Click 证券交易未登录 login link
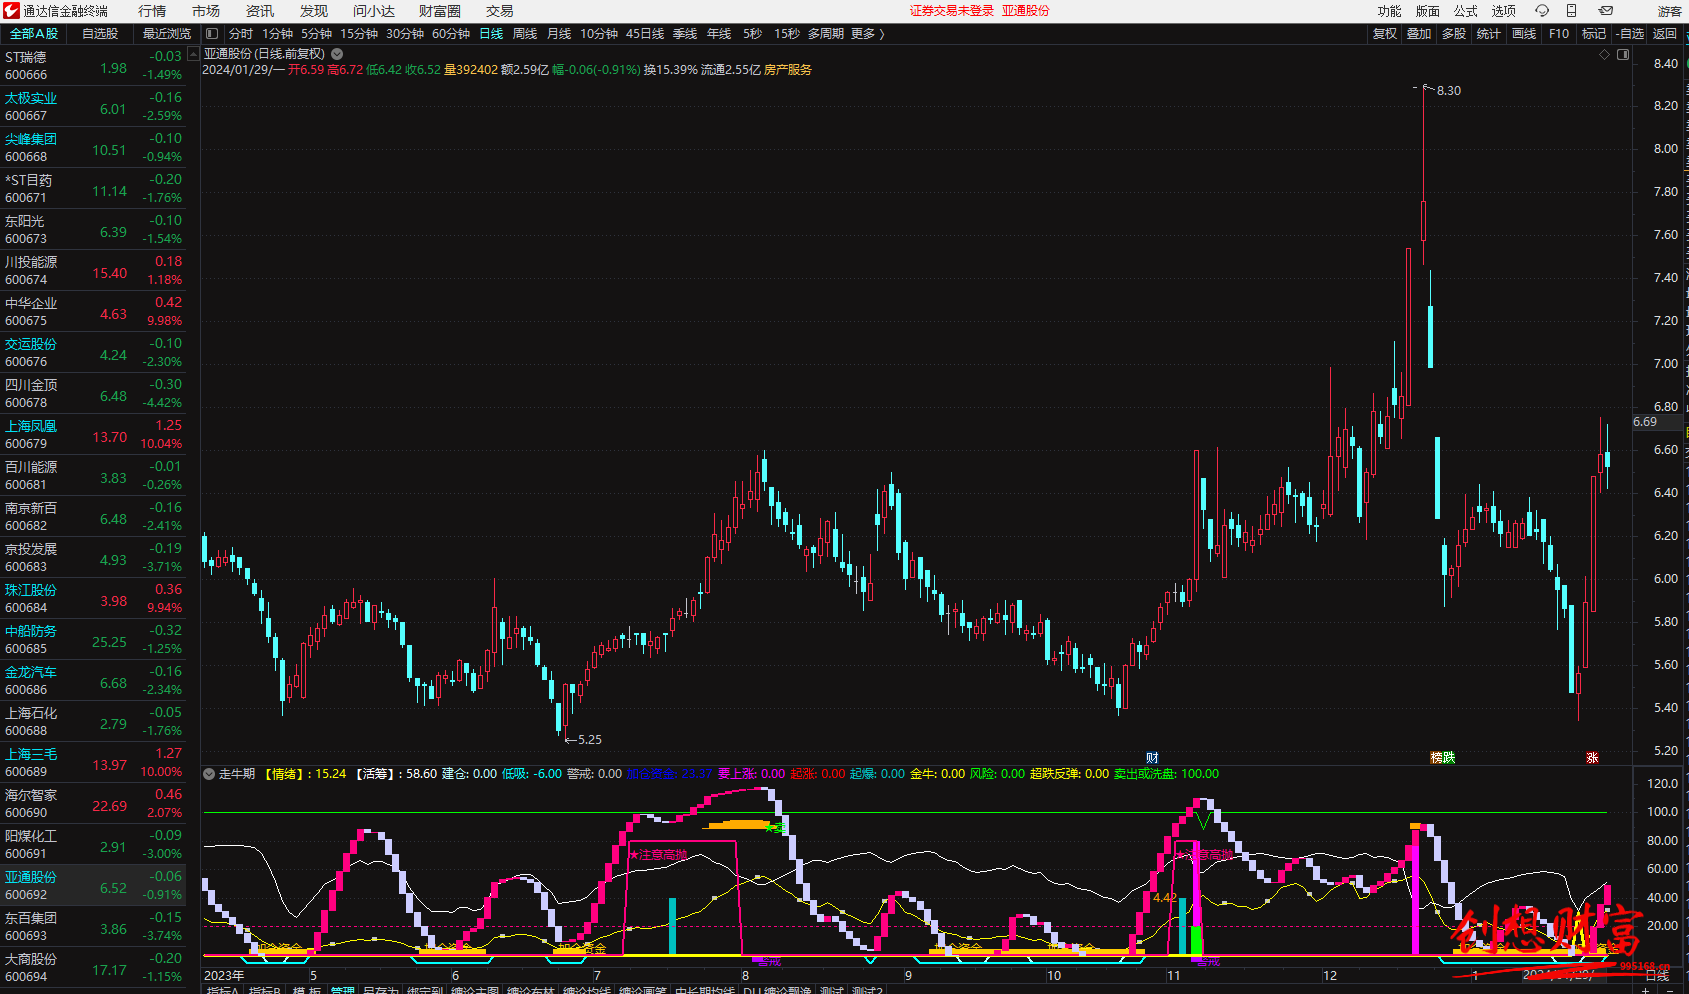This screenshot has height=994, width=1689. click(952, 11)
